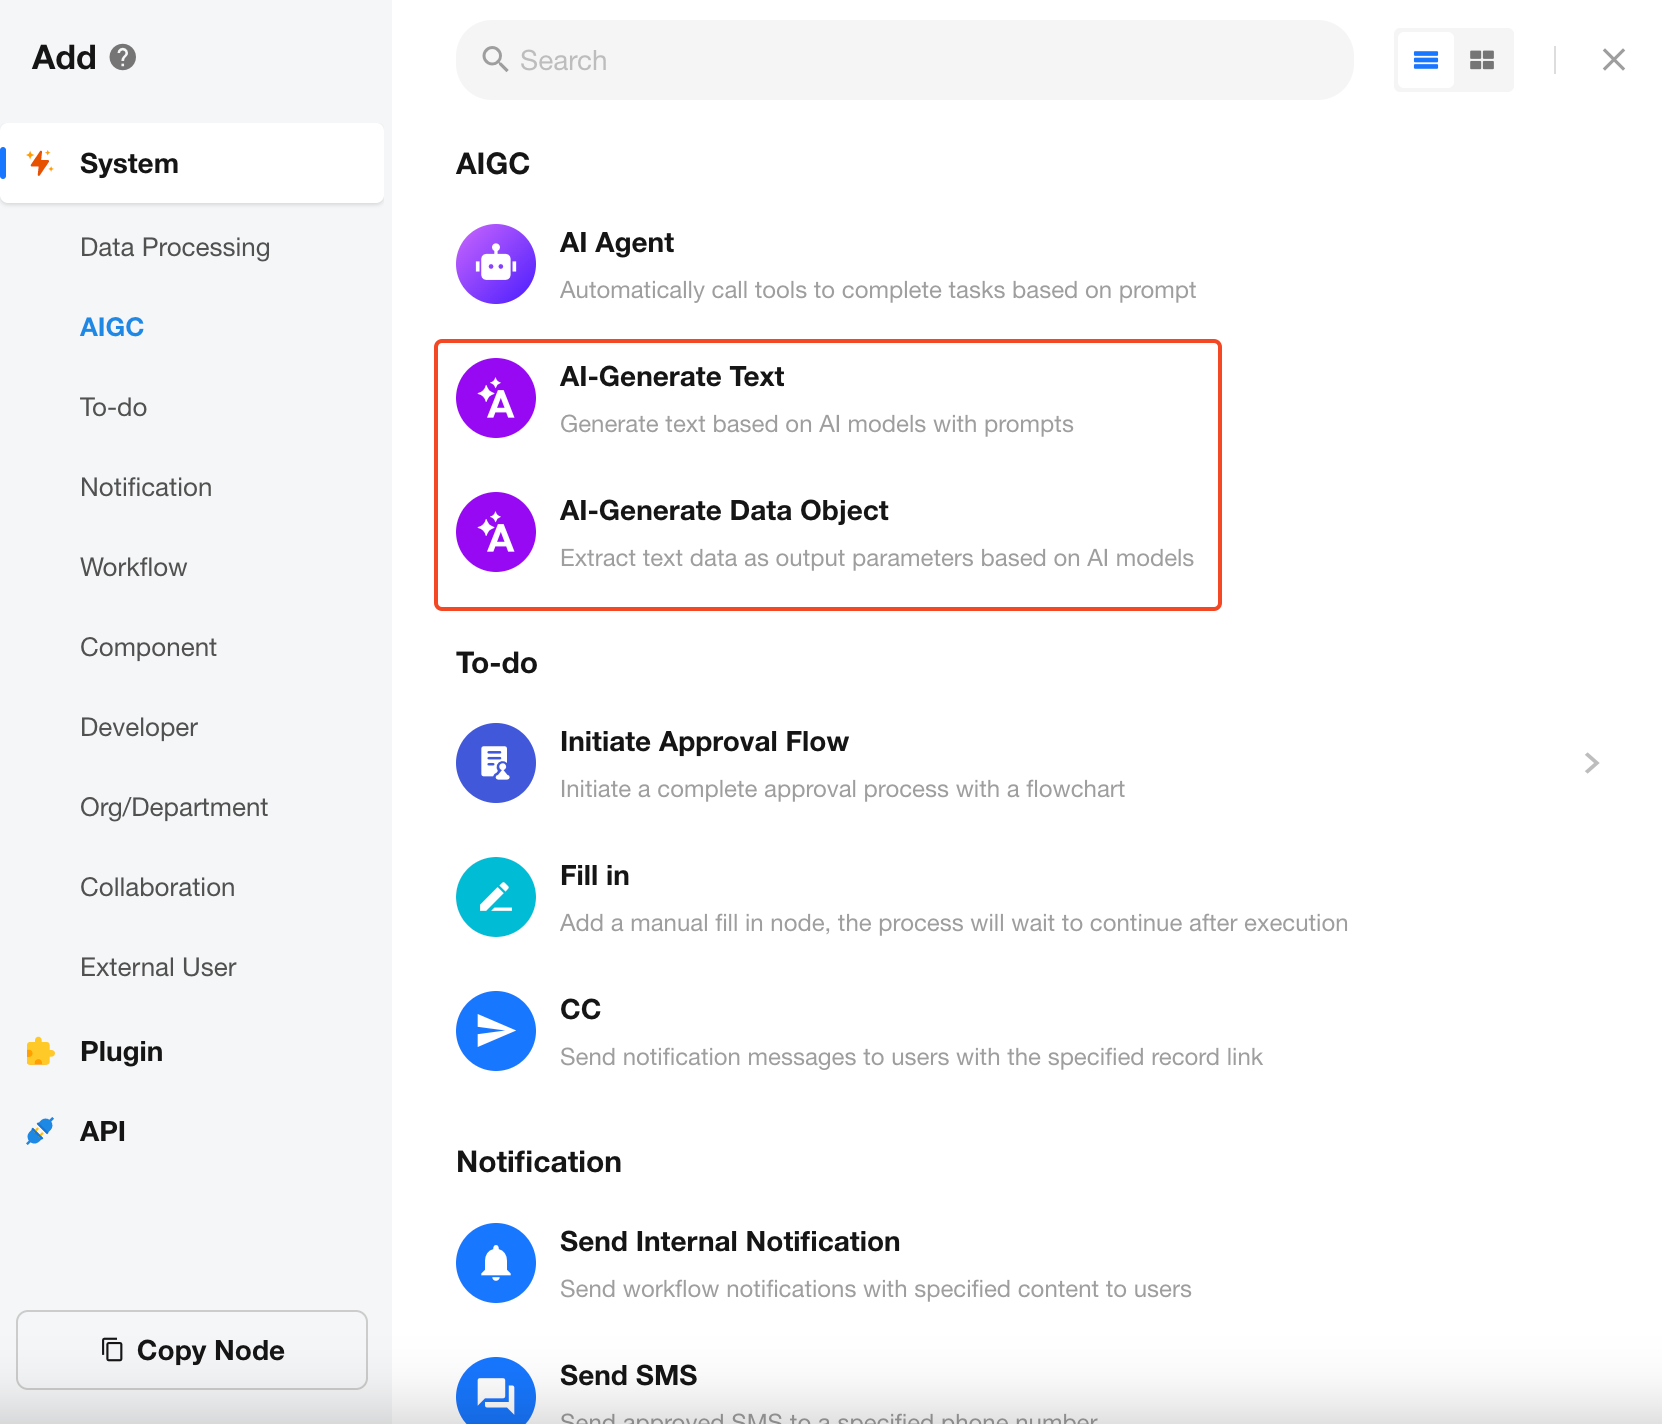
Task: Pick the Send Internal Notification bell icon
Action: pos(496,1263)
